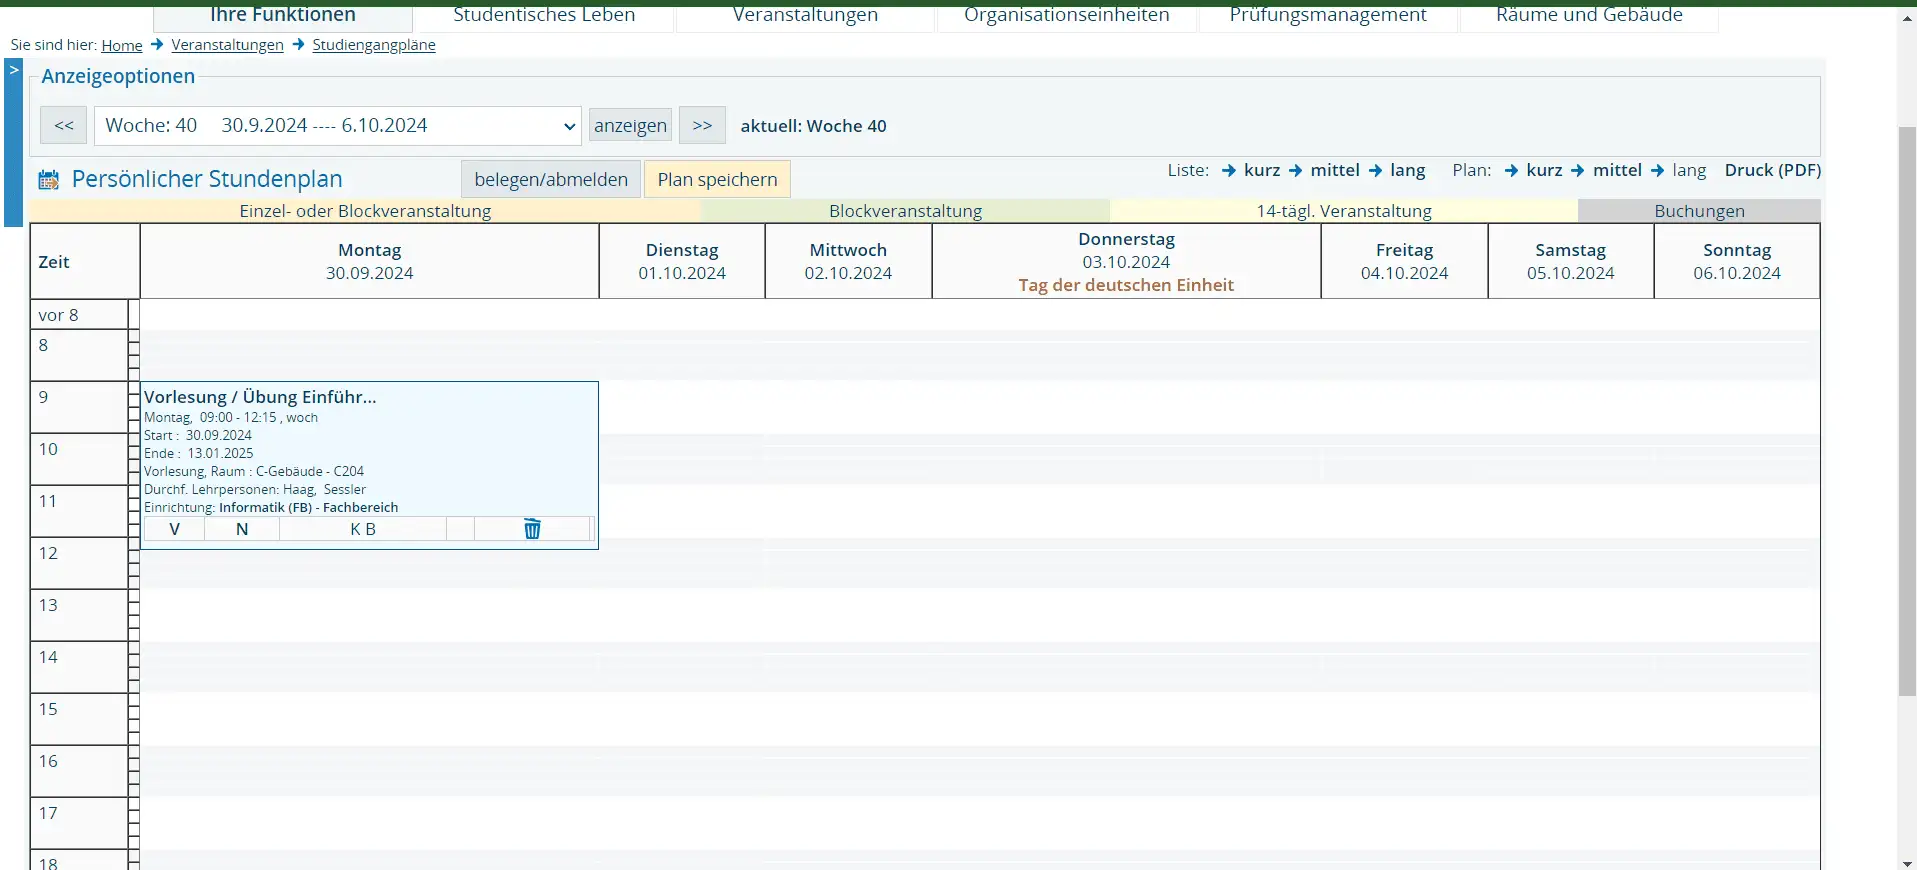
Task: Save the plan with Plan speichern
Action: [717, 180]
